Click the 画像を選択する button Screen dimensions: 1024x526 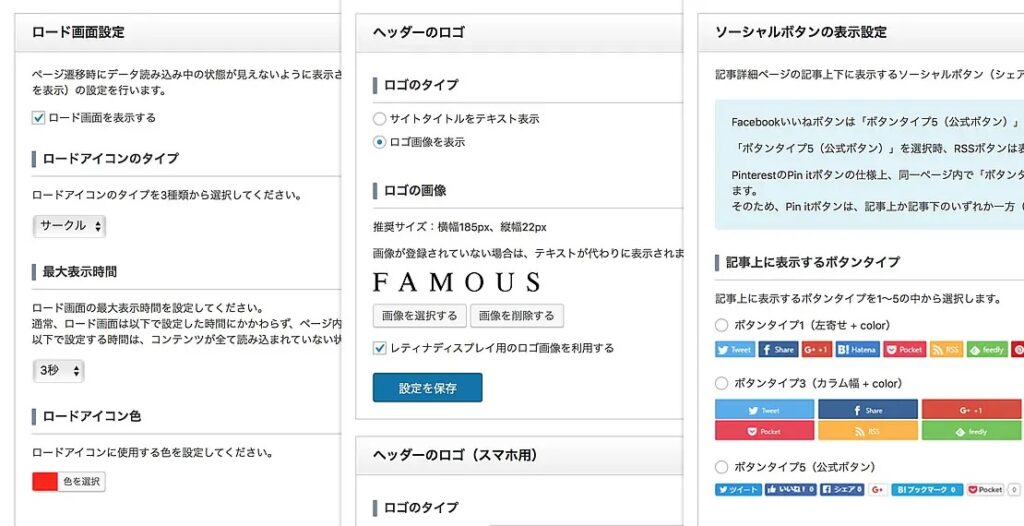click(420, 316)
